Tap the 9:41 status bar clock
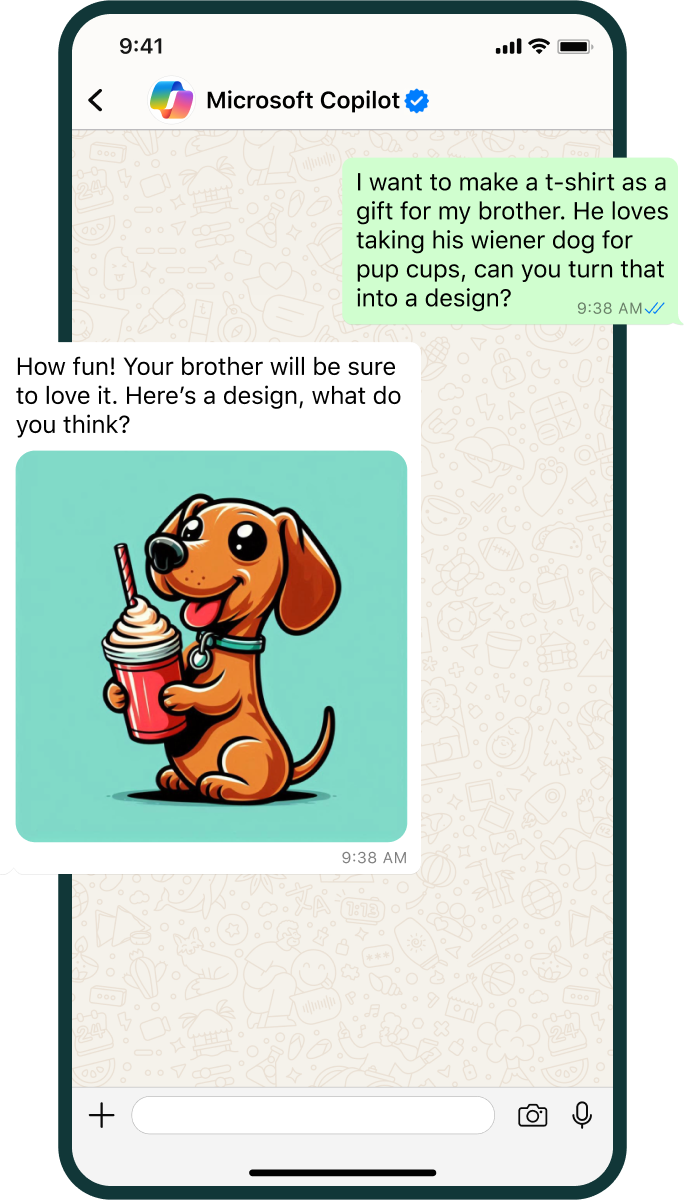The height and width of the screenshot is (1200, 685). click(x=141, y=46)
